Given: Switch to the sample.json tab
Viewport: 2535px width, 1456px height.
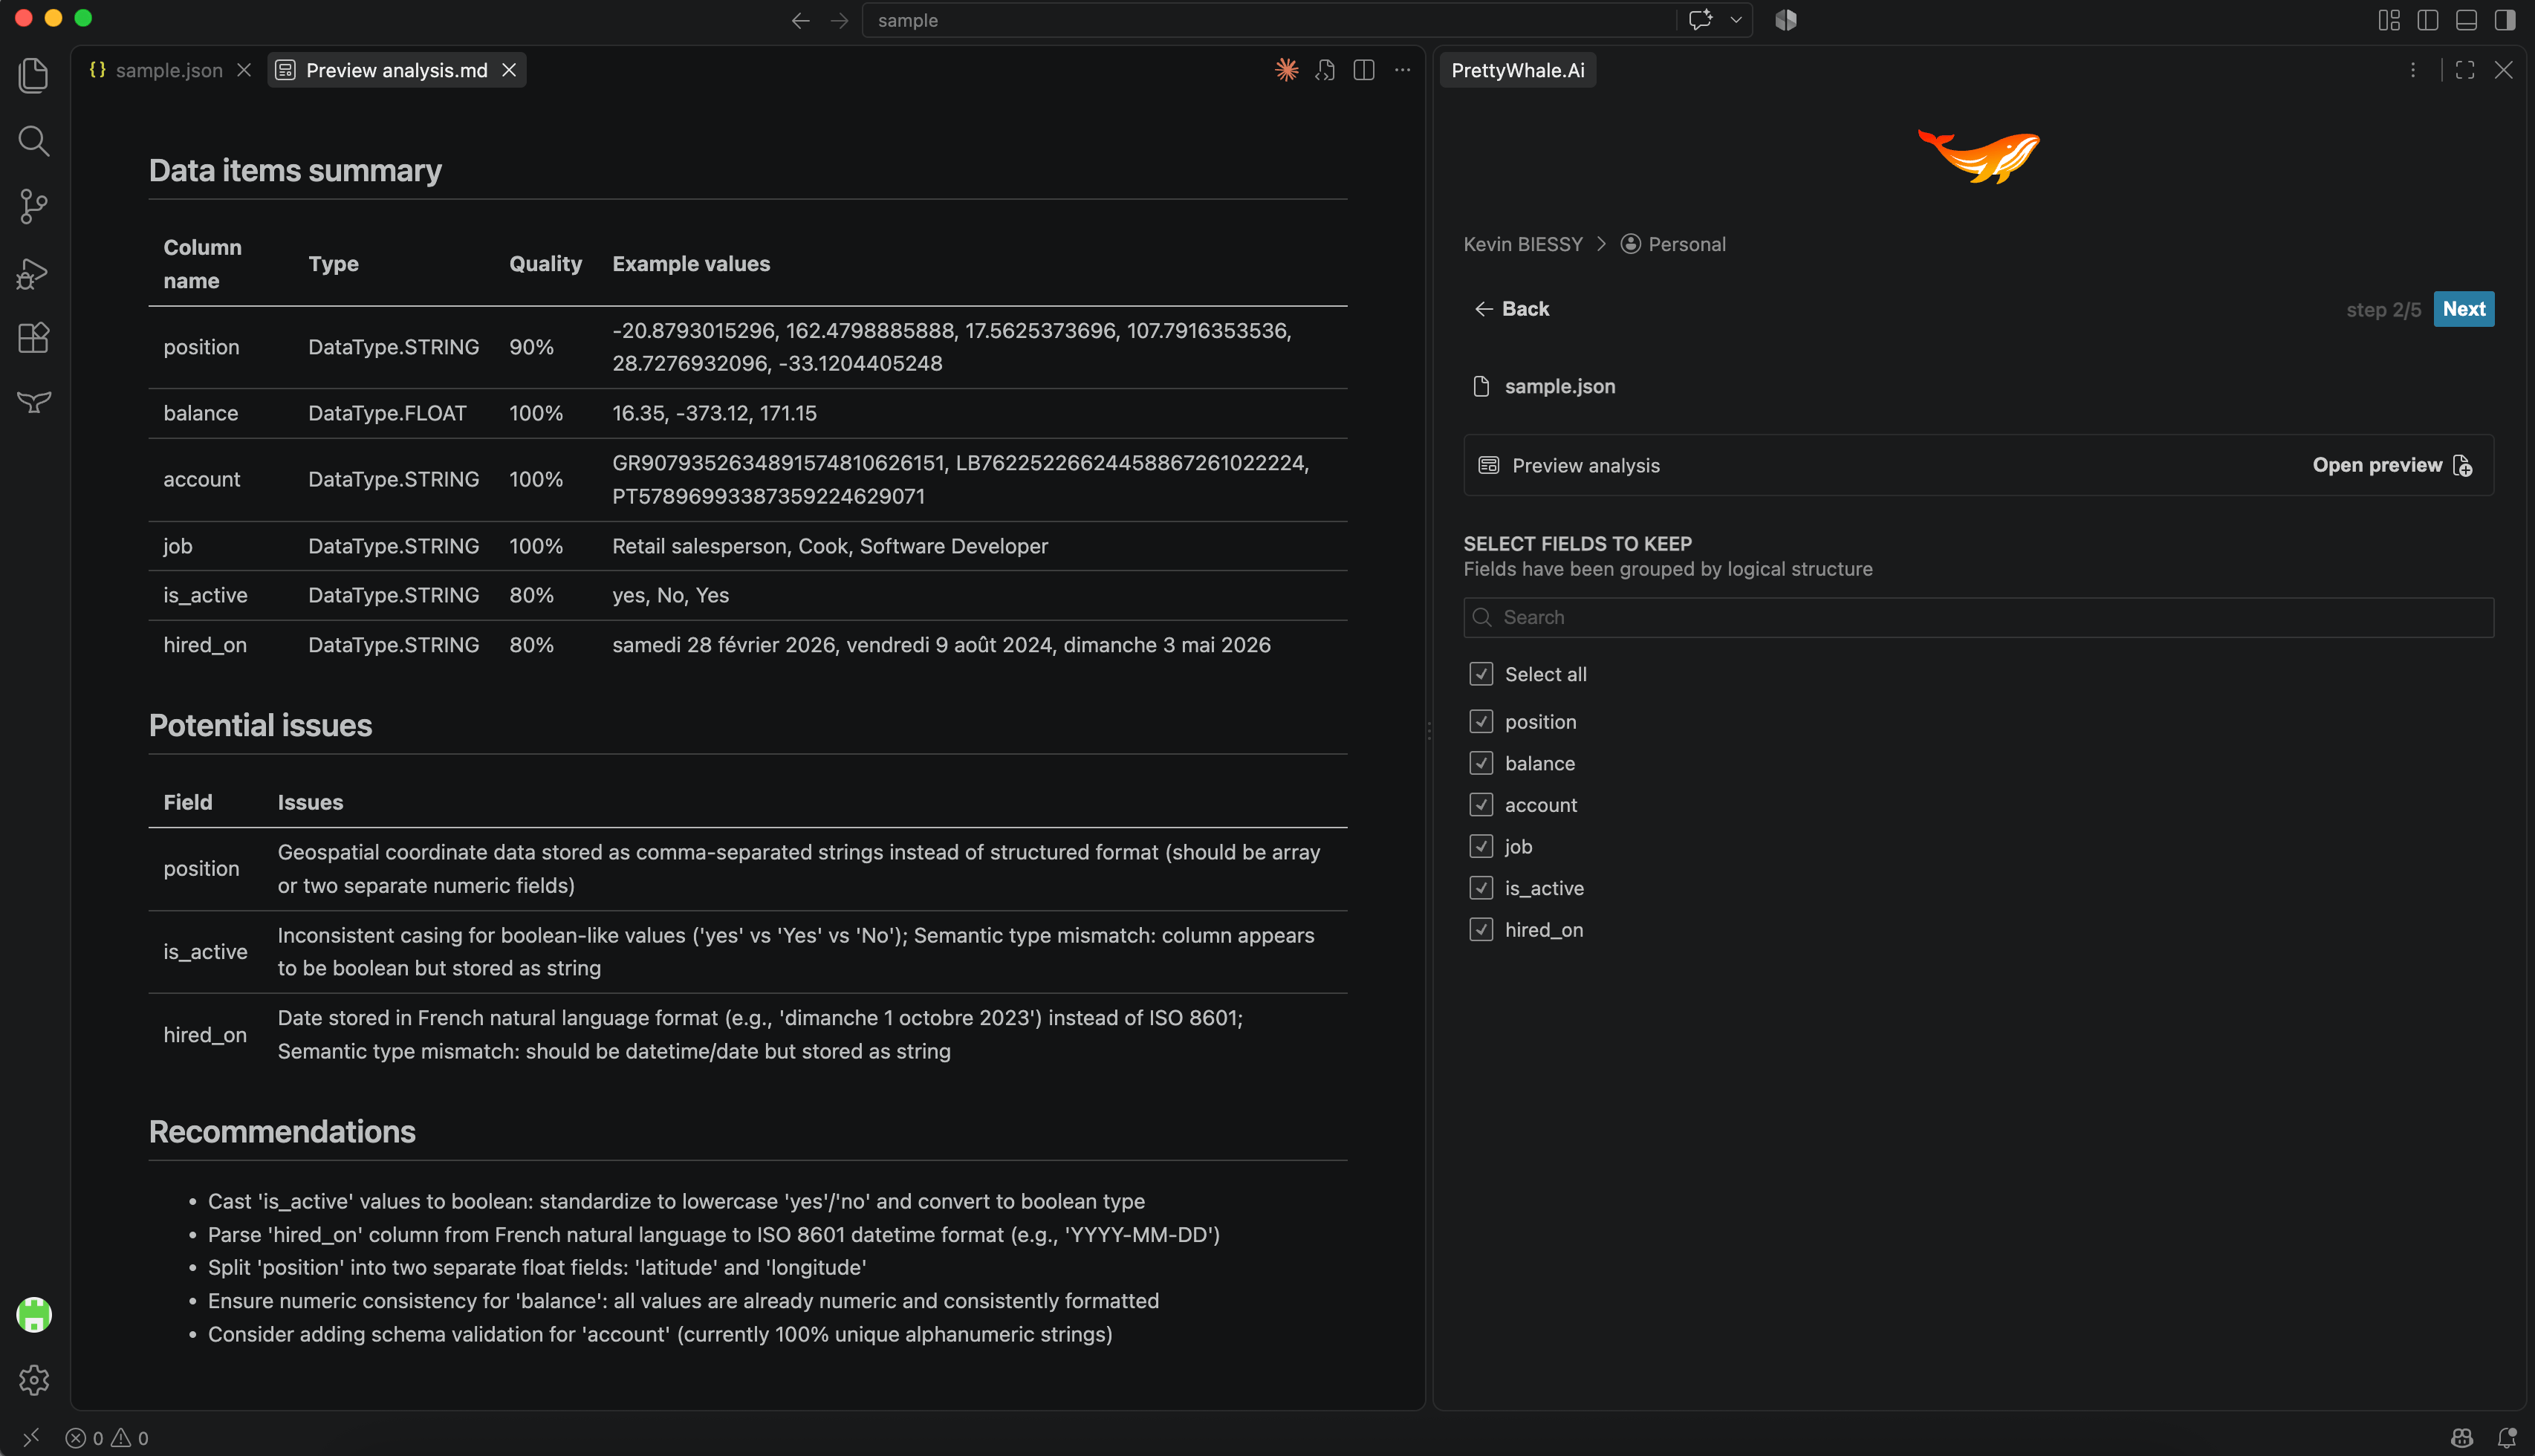Looking at the screenshot, I should point(168,70).
